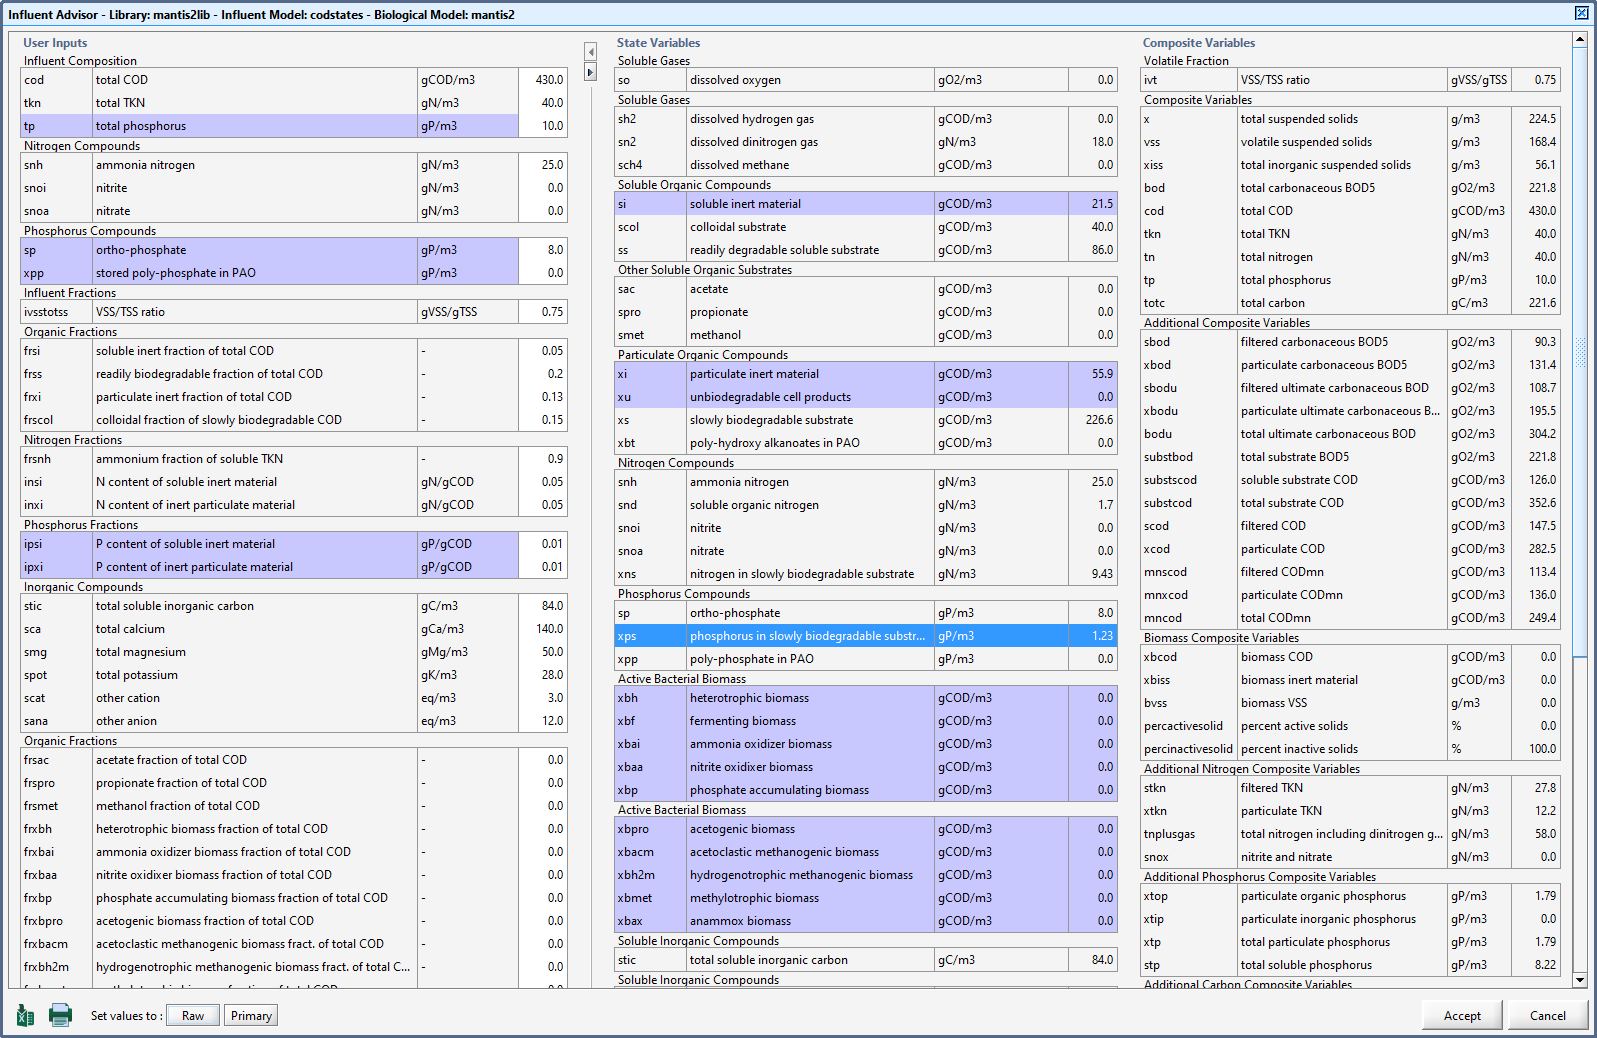The width and height of the screenshot is (1597, 1038).
Task: Click the Export to Excel icon
Action: tap(26, 1016)
